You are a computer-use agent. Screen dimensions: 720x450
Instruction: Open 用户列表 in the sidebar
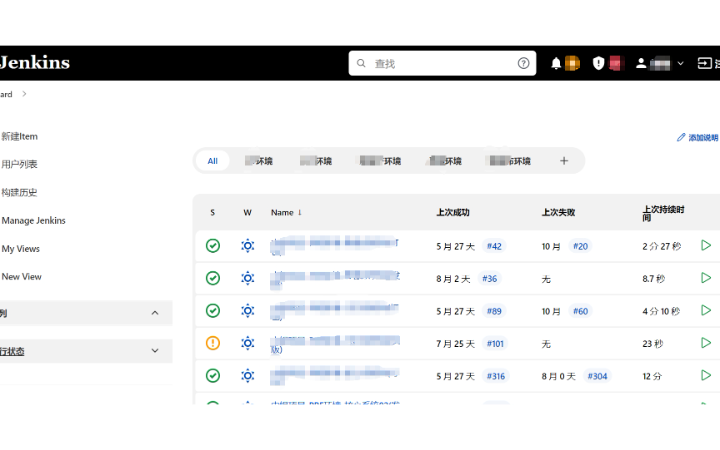19,164
